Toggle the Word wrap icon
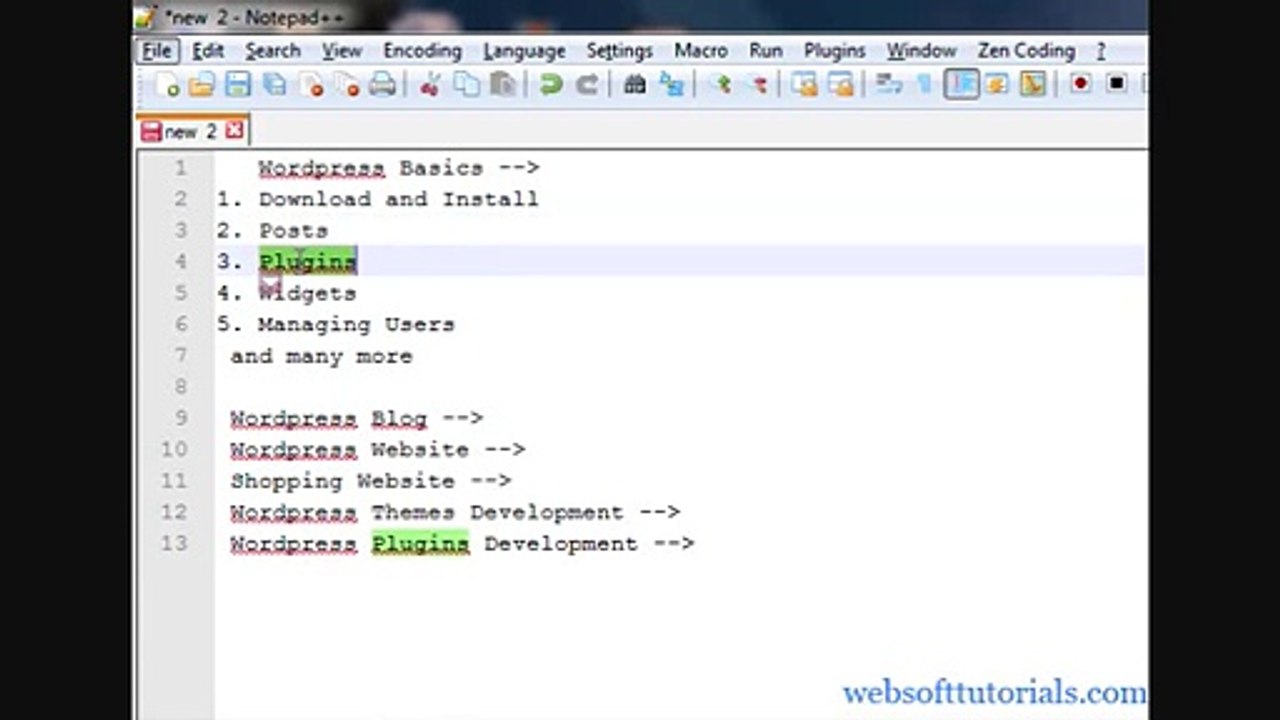The image size is (1280, 720). (889, 85)
